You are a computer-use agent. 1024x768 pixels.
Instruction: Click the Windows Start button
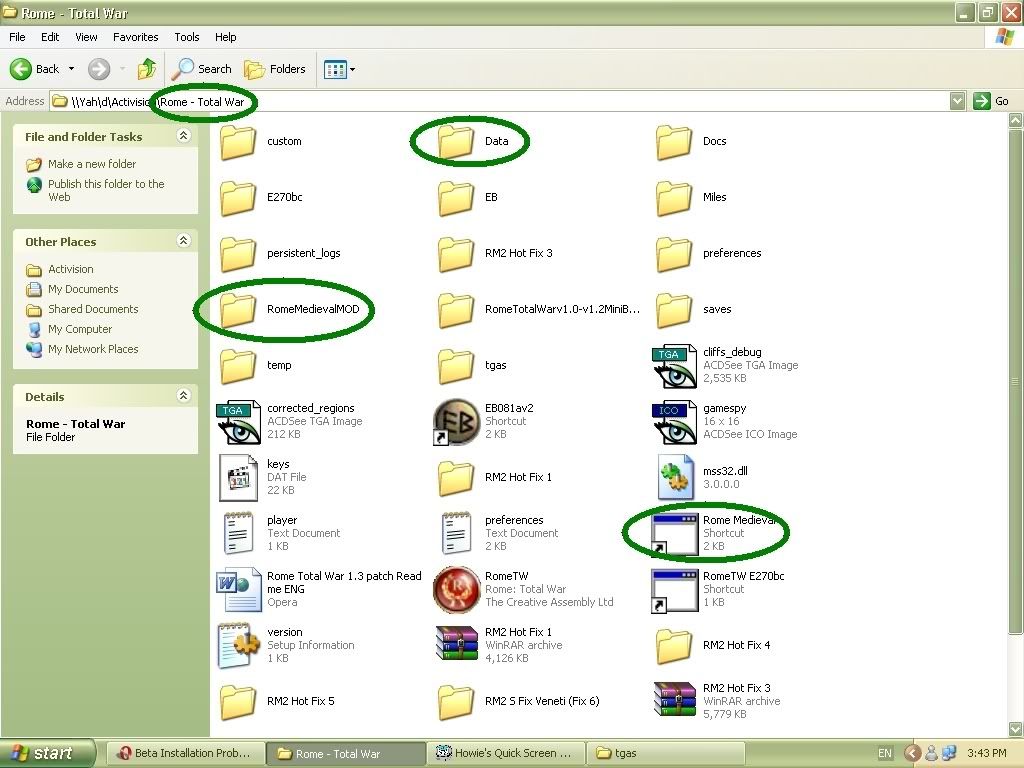[x=47, y=753]
